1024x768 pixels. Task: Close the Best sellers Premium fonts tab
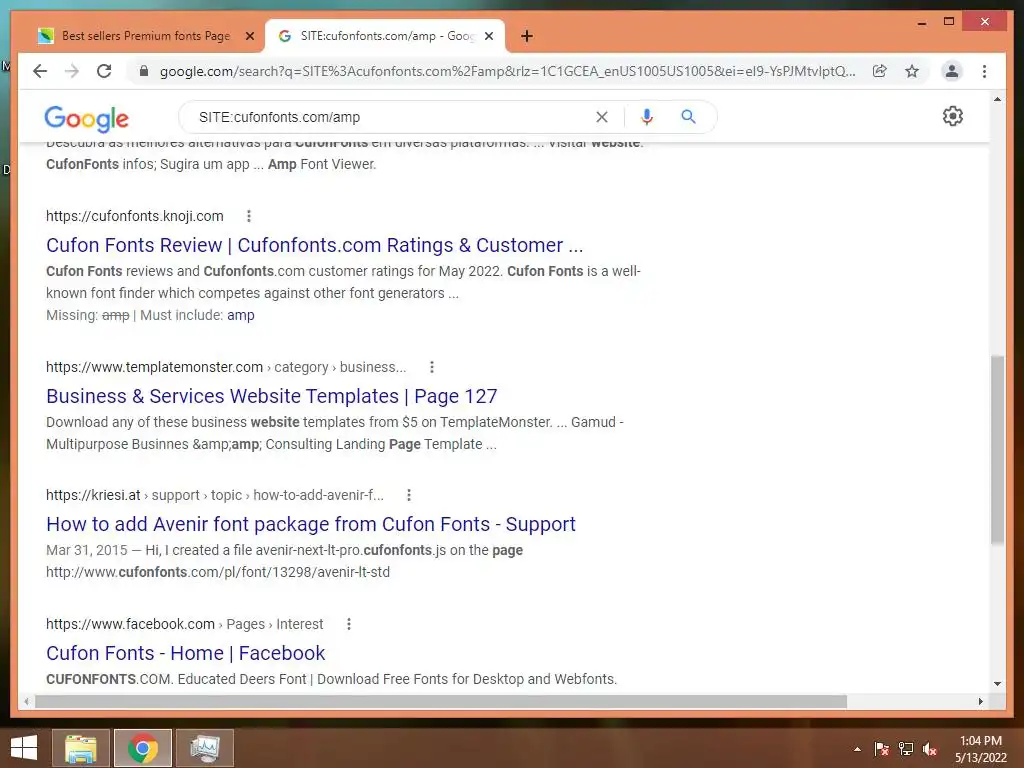pos(249,36)
